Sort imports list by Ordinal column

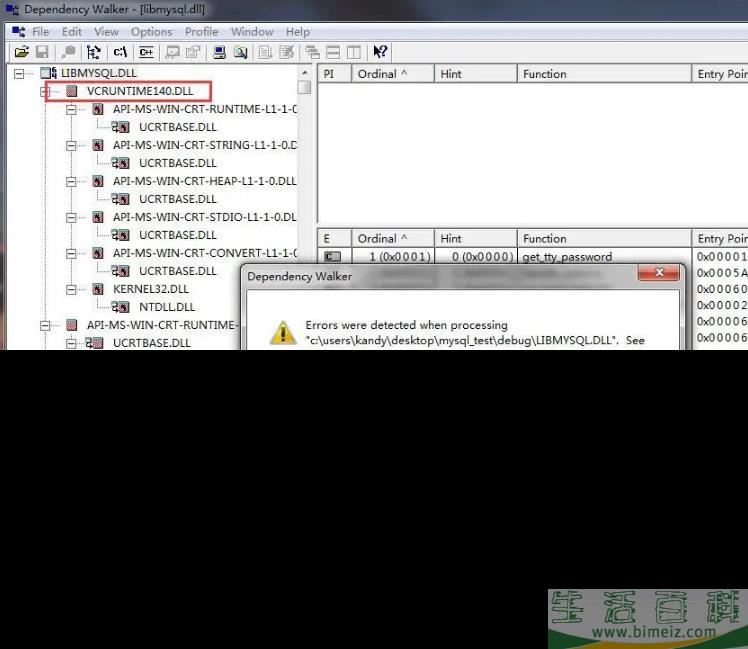click(x=393, y=74)
